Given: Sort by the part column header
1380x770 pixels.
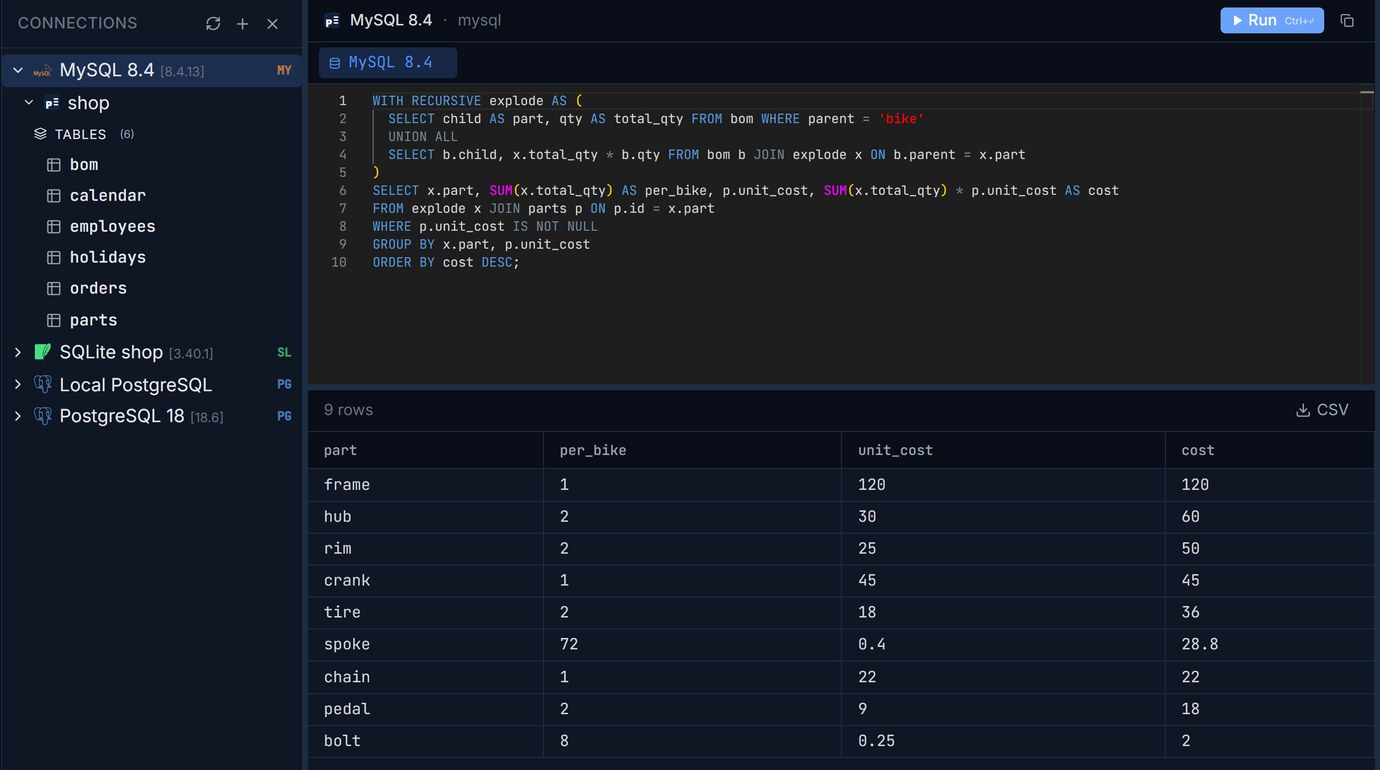Looking at the screenshot, I should click(x=425, y=450).
